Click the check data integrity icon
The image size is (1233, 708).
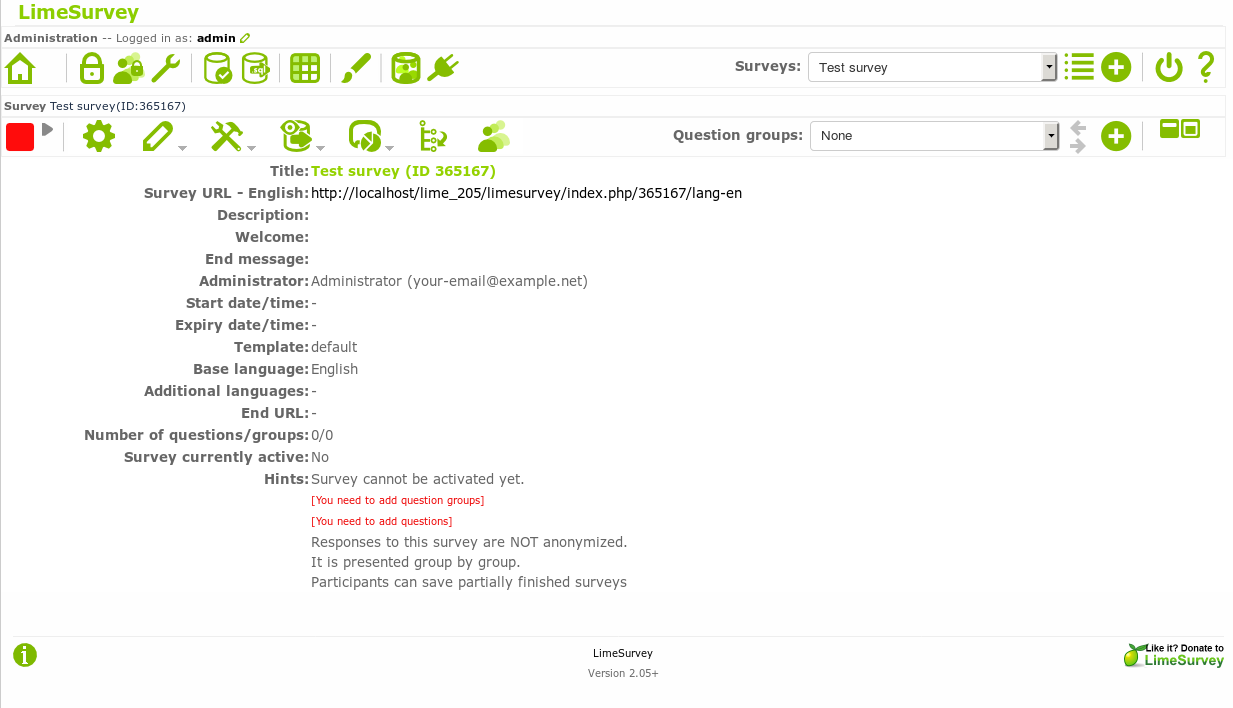217,68
